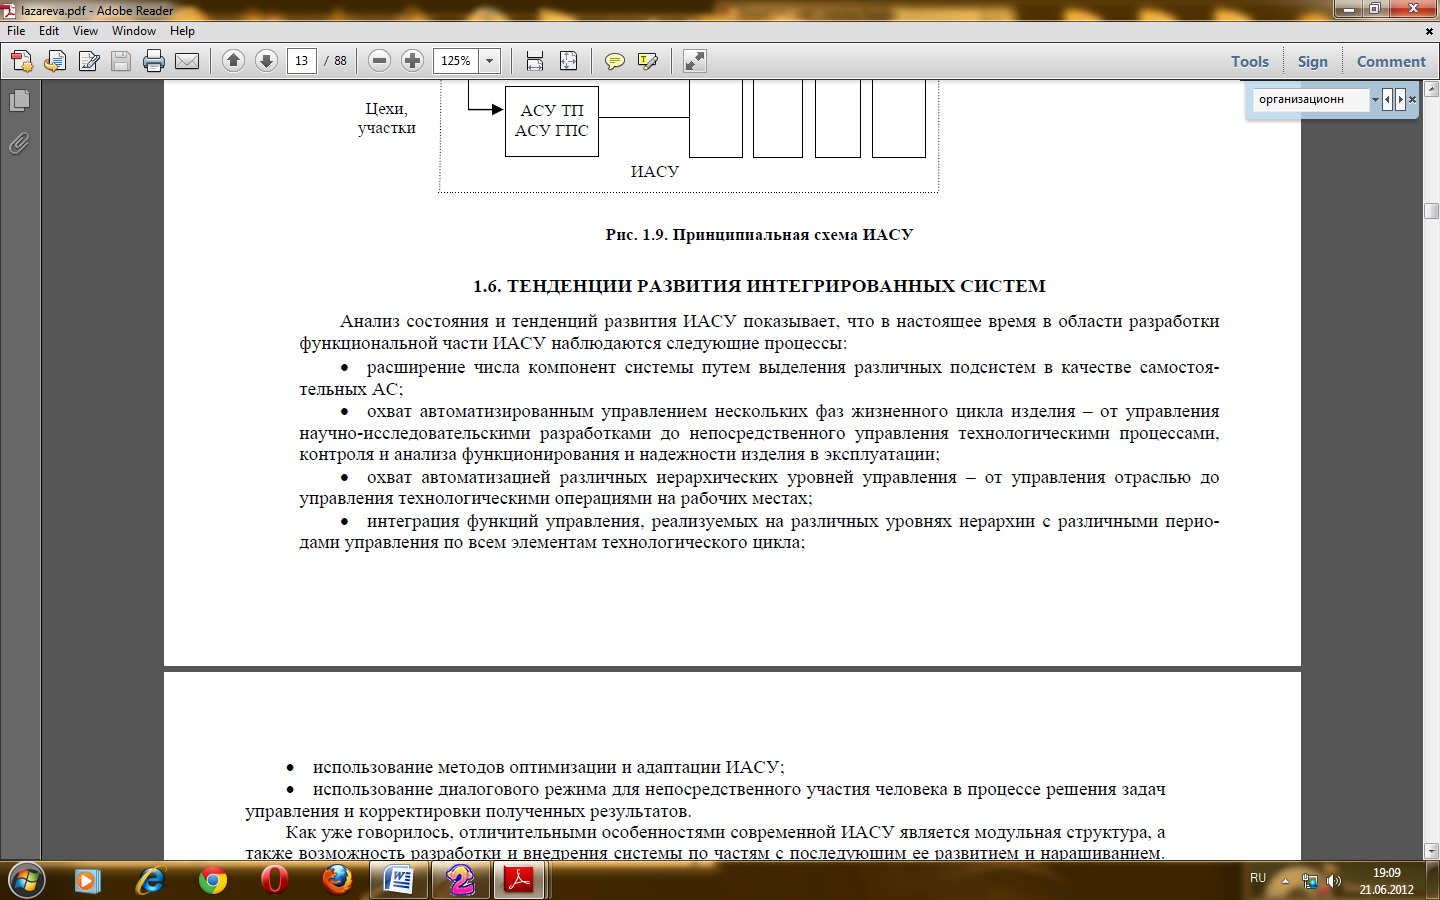Click the Fit one full page icon
The width and height of the screenshot is (1440, 900).
[x=568, y=61]
